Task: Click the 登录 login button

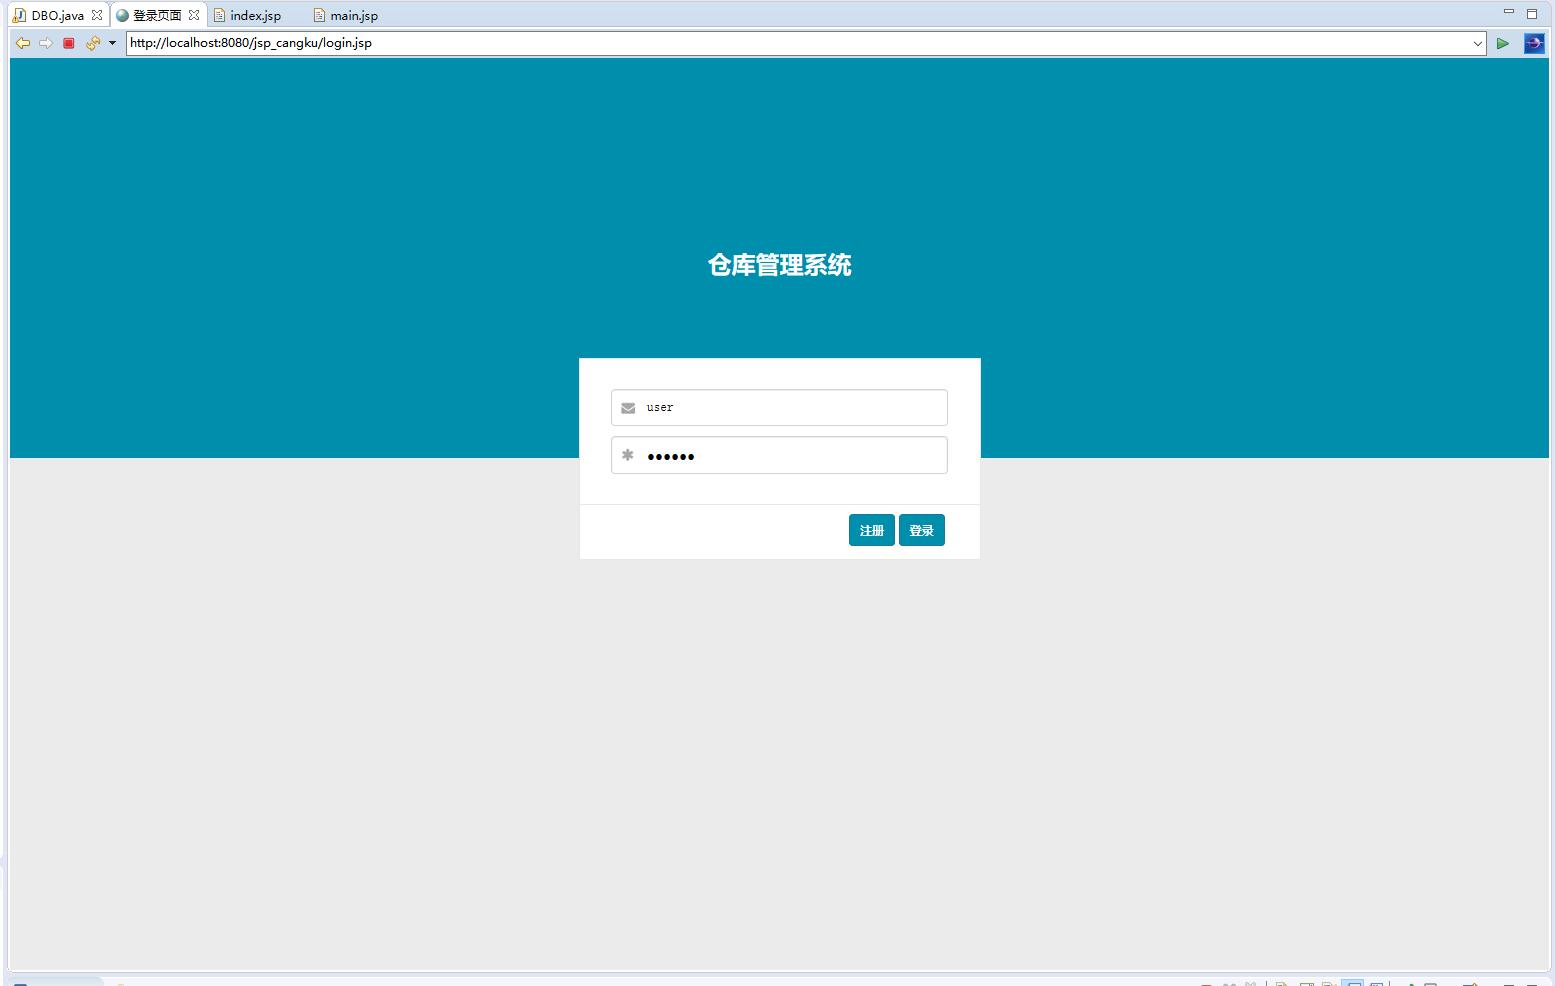Action: [x=922, y=530]
